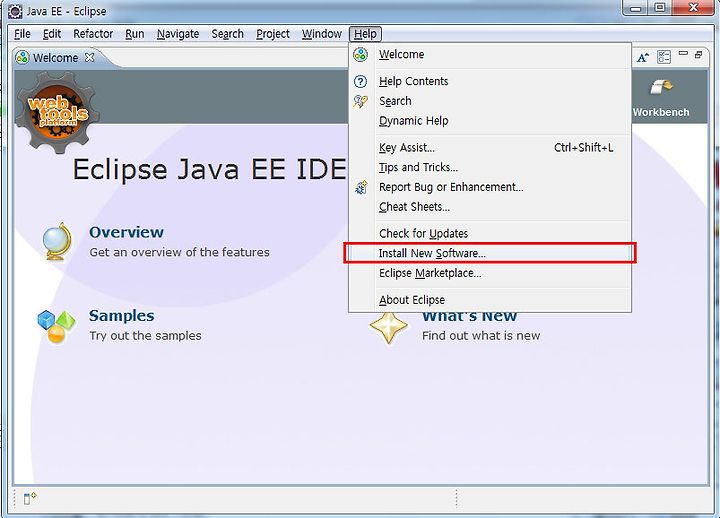This screenshot has width=720, height=518.
Task: Click the 'Eclipse Java EE IDE' heading
Action: (209, 169)
